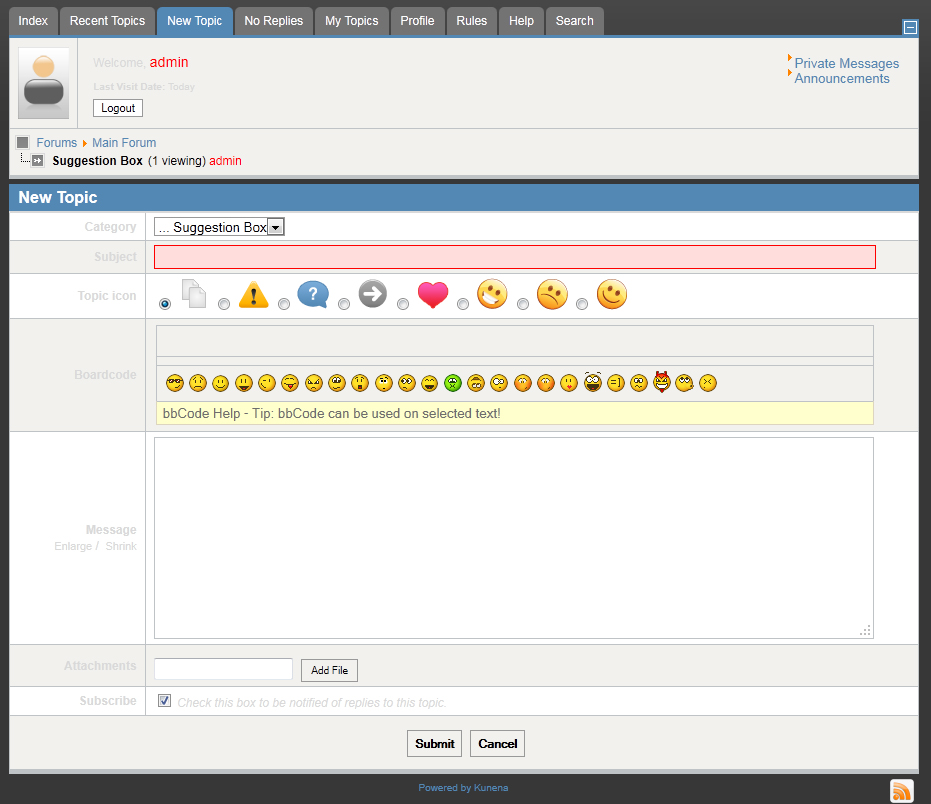Collapse the profile box with minus icon
The height and width of the screenshot is (804, 931).
910,28
